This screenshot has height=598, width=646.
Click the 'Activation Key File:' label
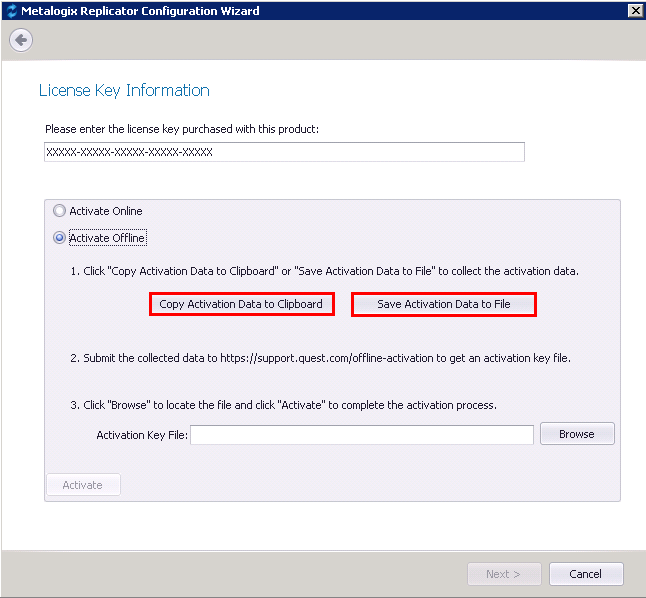tap(142, 435)
